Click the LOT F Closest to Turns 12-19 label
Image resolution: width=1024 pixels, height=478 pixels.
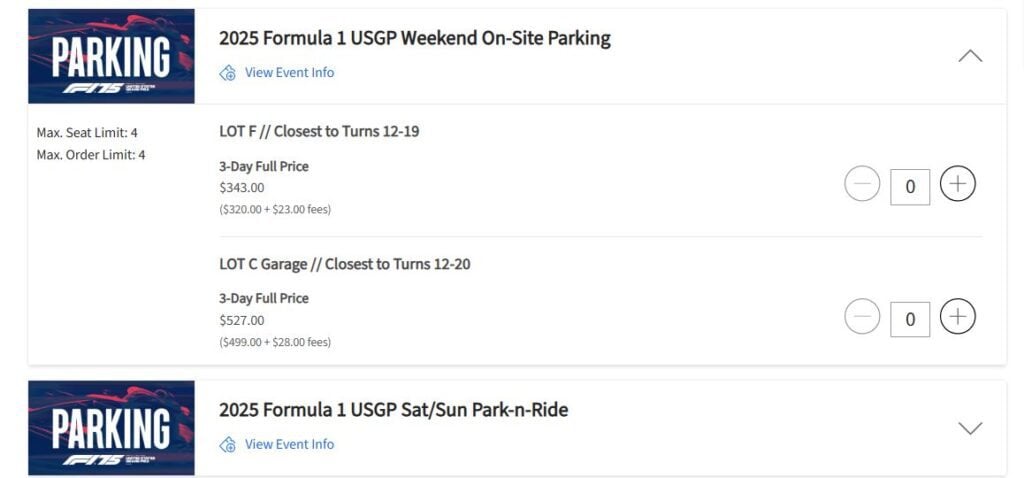(x=319, y=131)
